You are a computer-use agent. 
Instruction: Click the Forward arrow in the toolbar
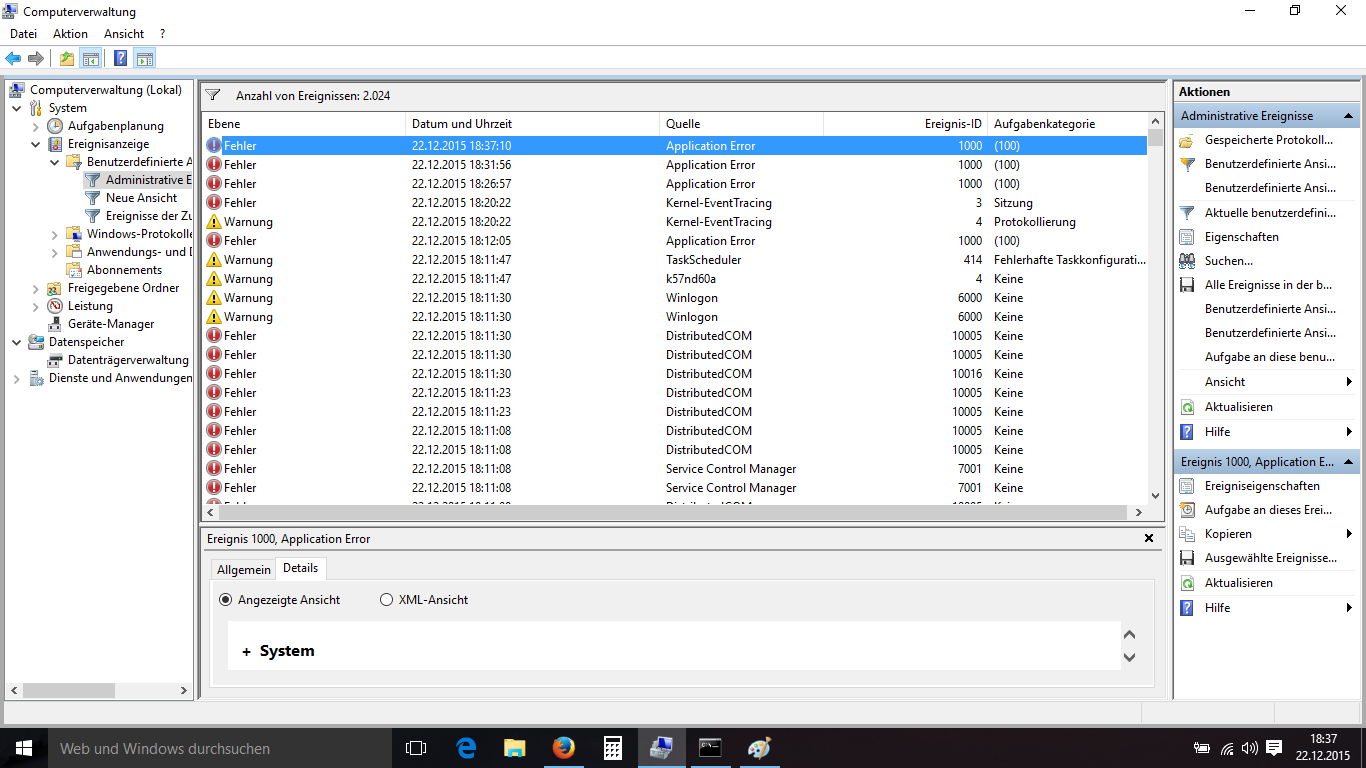coord(36,58)
